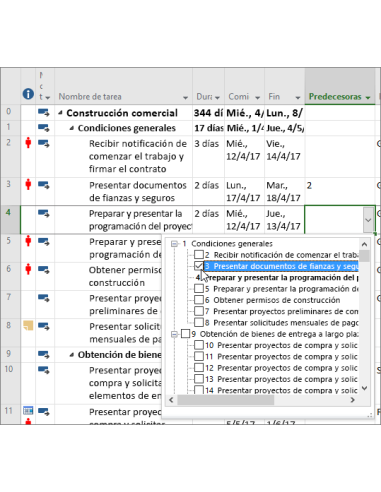The width and height of the screenshot is (381, 492).
Task: Click the dropdown horizontal scrollbar right arrow
Action: pos(353,400)
